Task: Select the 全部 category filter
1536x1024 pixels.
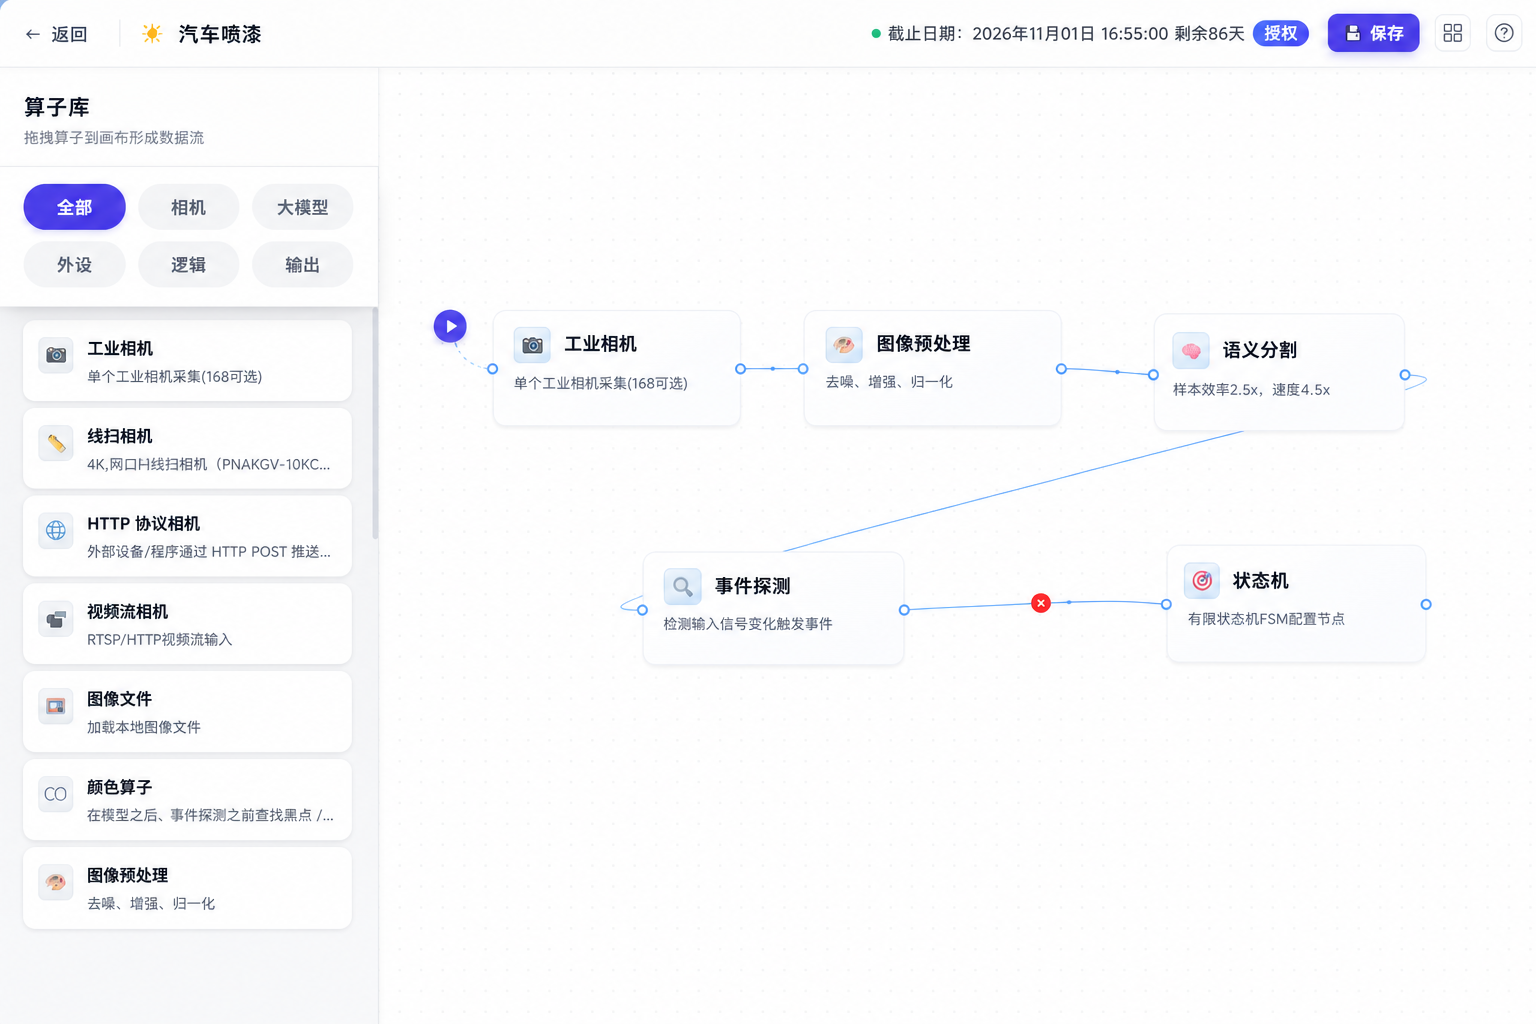Action: [x=75, y=207]
